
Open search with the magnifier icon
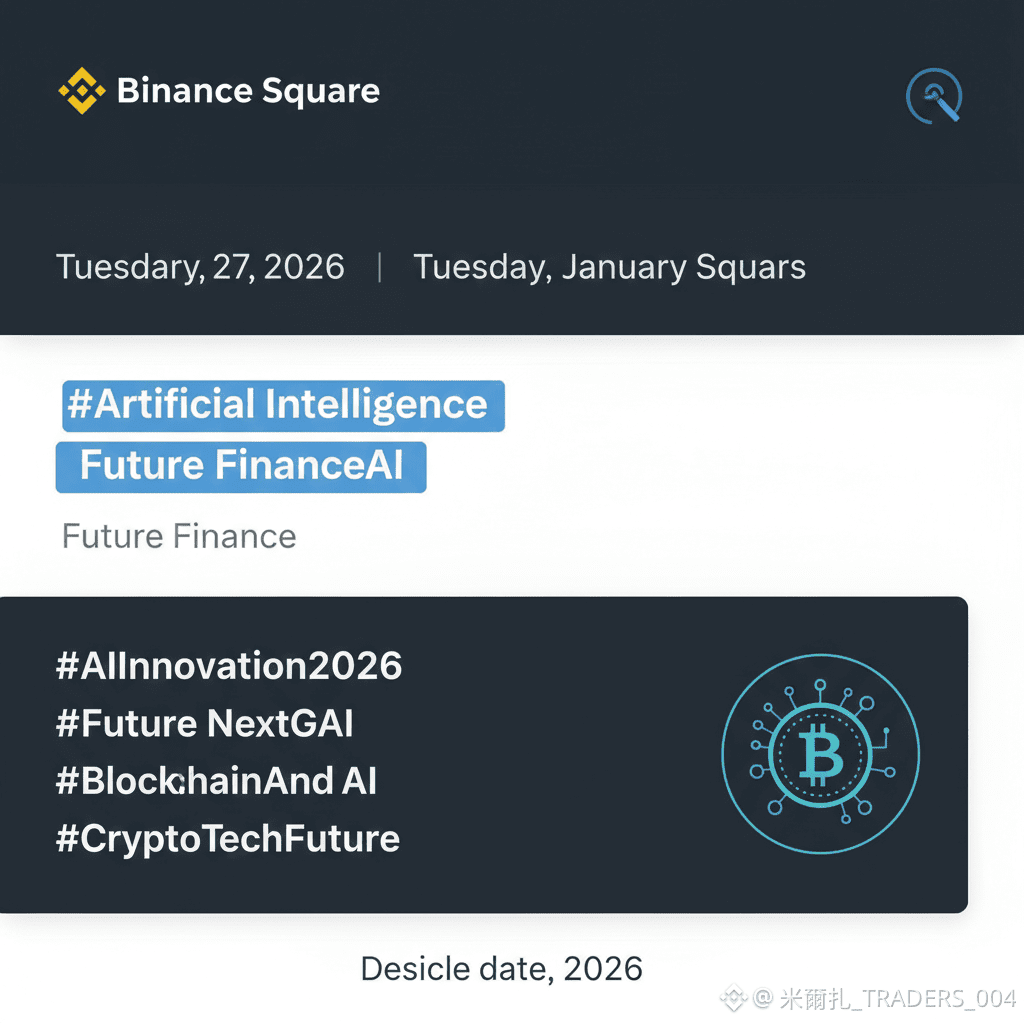[934, 96]
